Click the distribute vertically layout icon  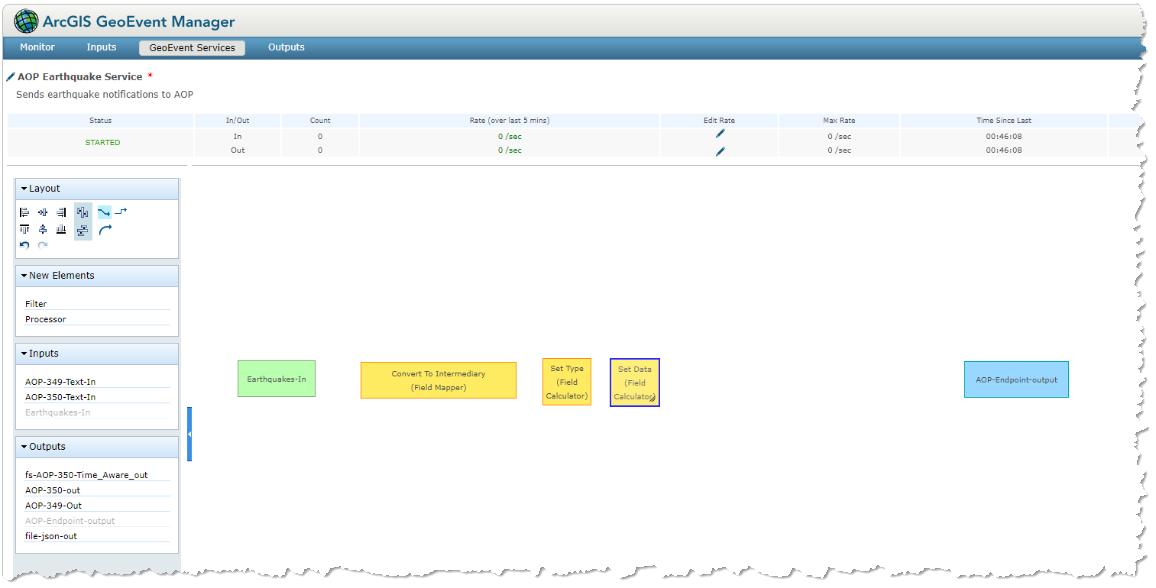tap(83, 231)
